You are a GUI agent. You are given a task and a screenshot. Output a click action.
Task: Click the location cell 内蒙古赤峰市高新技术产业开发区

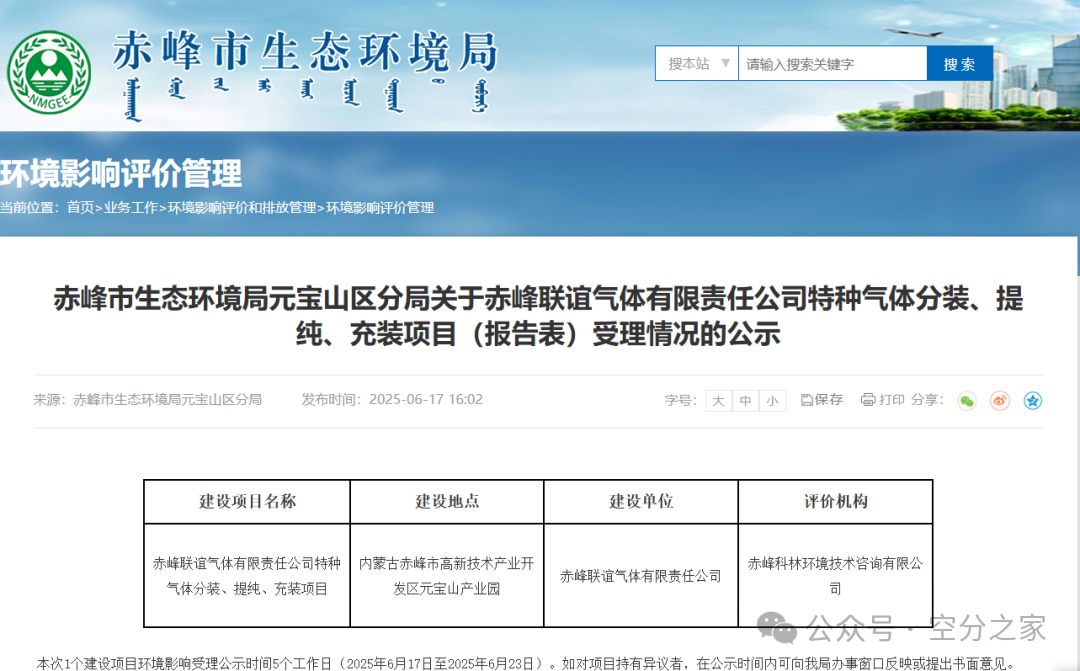[x=447, y=576]
